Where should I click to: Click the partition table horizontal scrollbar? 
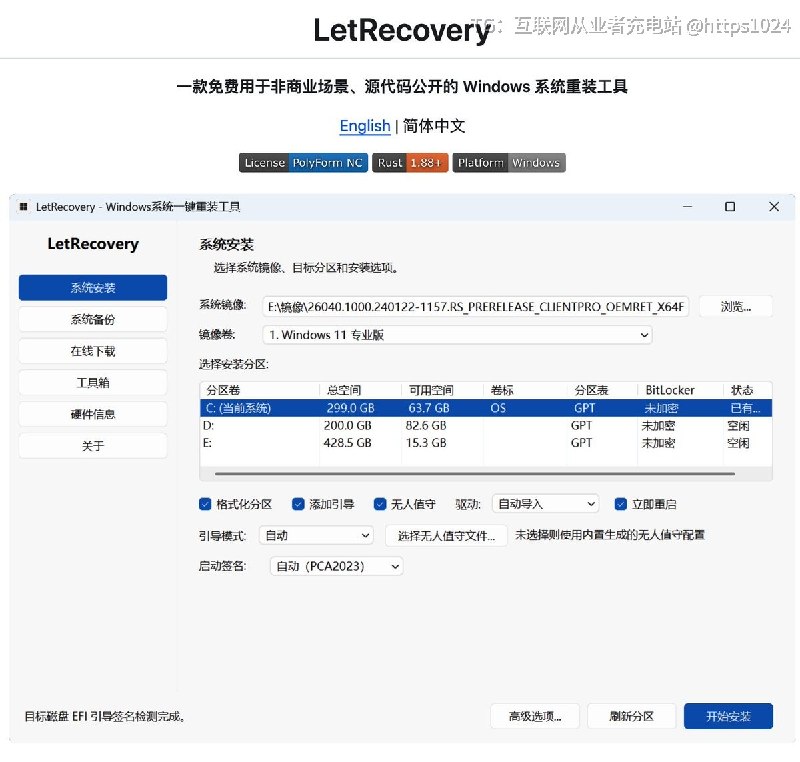click(x=474, y=474)
